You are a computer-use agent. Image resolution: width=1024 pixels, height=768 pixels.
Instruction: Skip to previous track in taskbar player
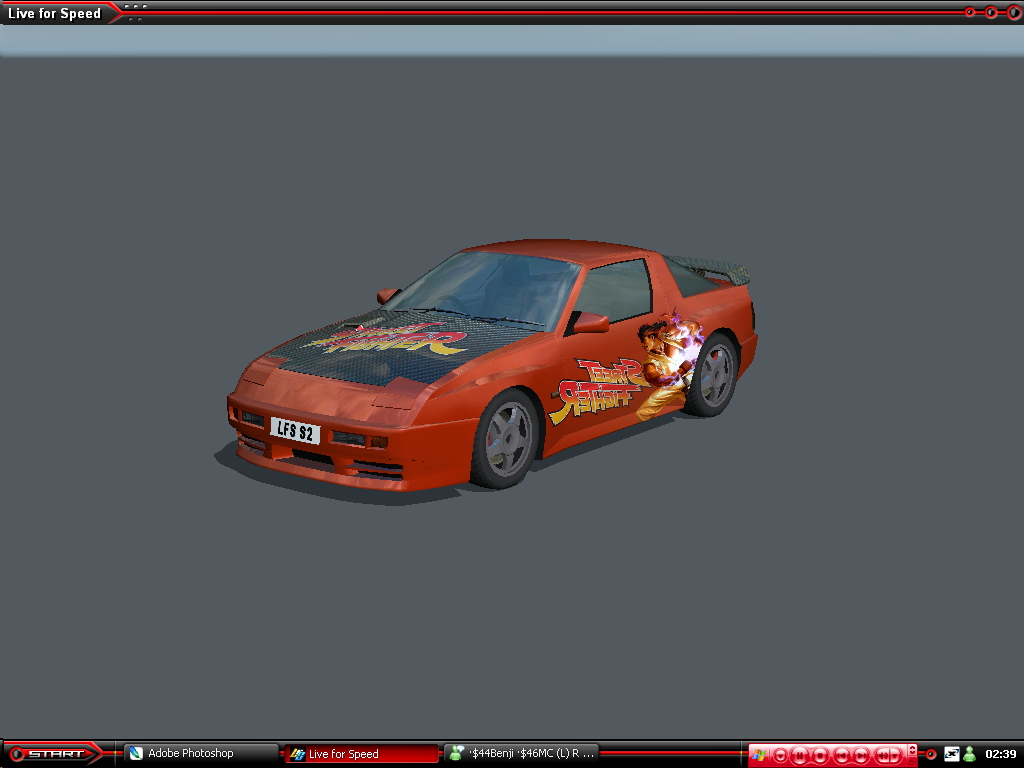pyautogui.click(x=842, y=756)
